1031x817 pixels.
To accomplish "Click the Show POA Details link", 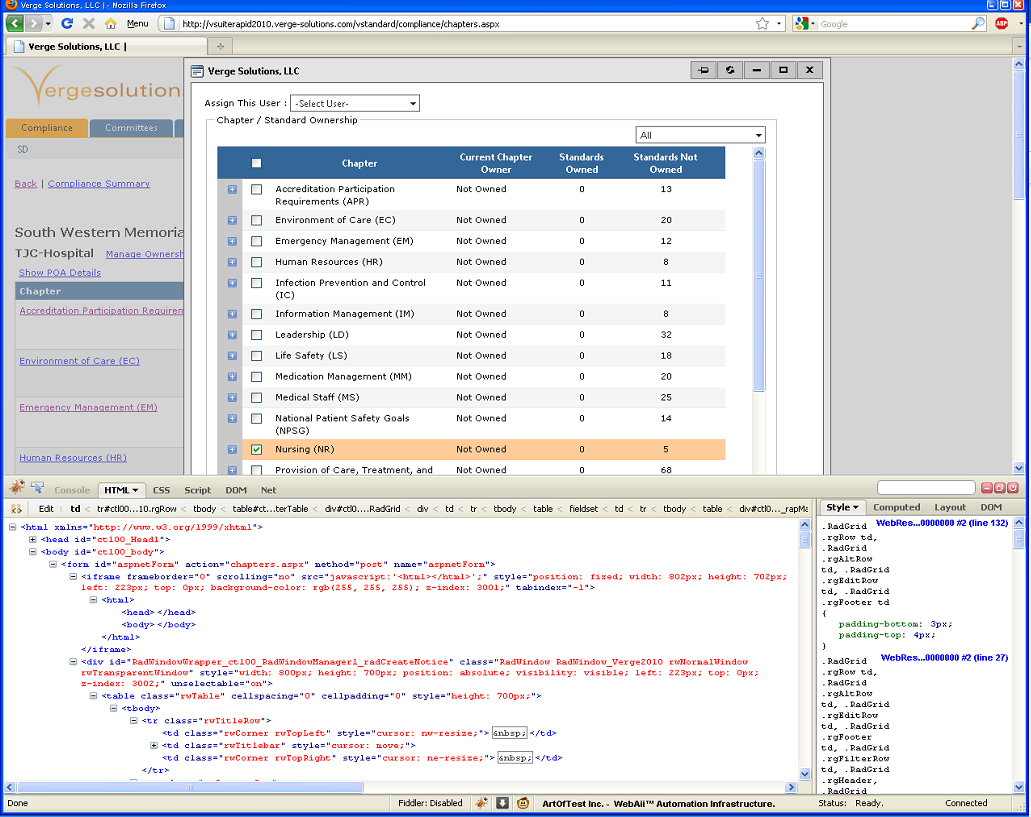I will pos(60,273).
